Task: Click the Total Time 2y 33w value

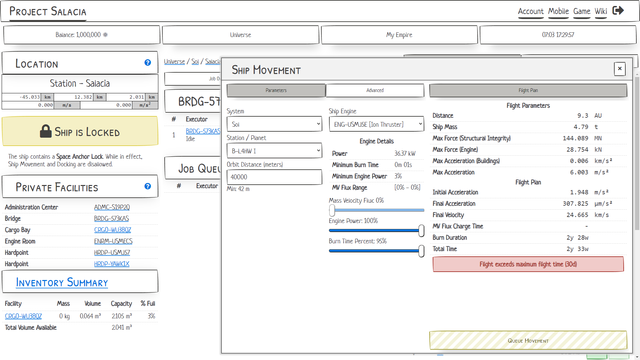Action: (577, 249)
